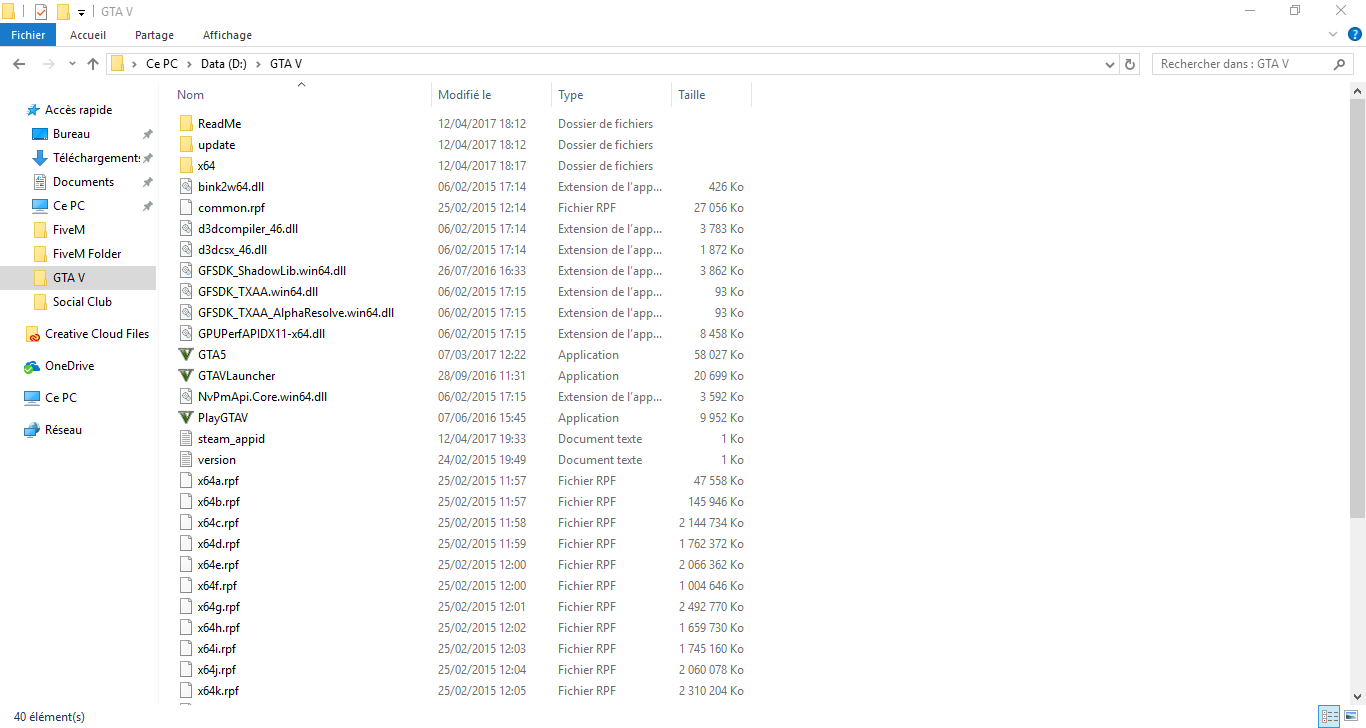Image resolution: width=1366 pixels, height=728 pixels.
Task: Open Réseau in the navigation pane
Action: 53,430
